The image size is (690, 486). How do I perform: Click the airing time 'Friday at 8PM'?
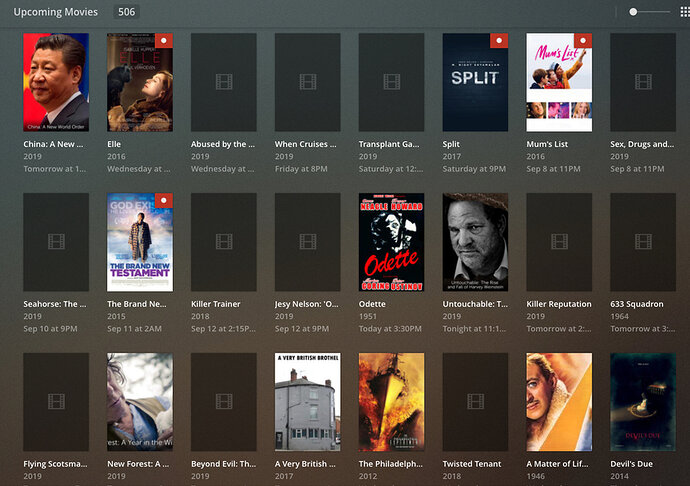[301, 169]
